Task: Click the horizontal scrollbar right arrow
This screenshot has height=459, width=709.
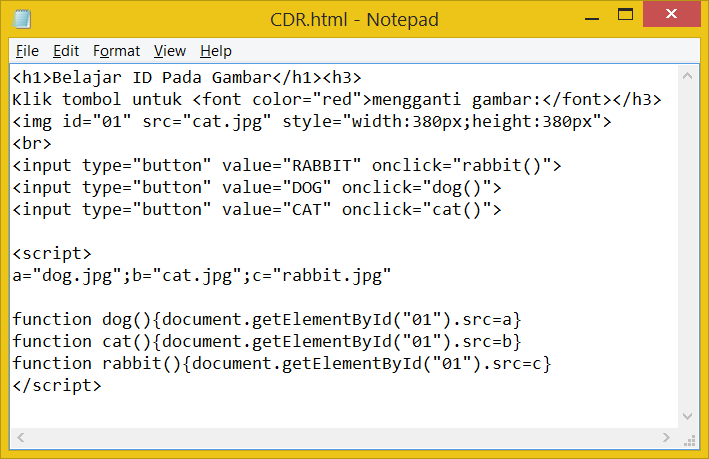Action: (666, 437)
